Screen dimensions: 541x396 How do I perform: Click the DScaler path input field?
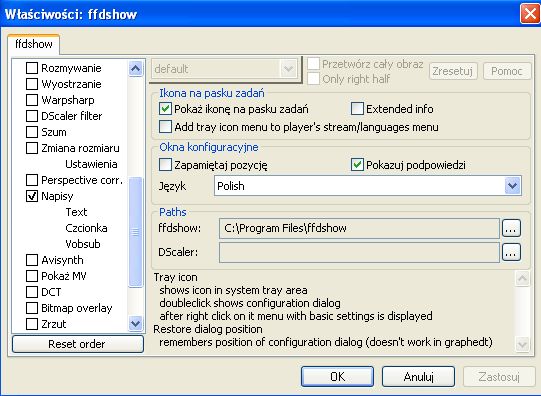click(359, 252)
